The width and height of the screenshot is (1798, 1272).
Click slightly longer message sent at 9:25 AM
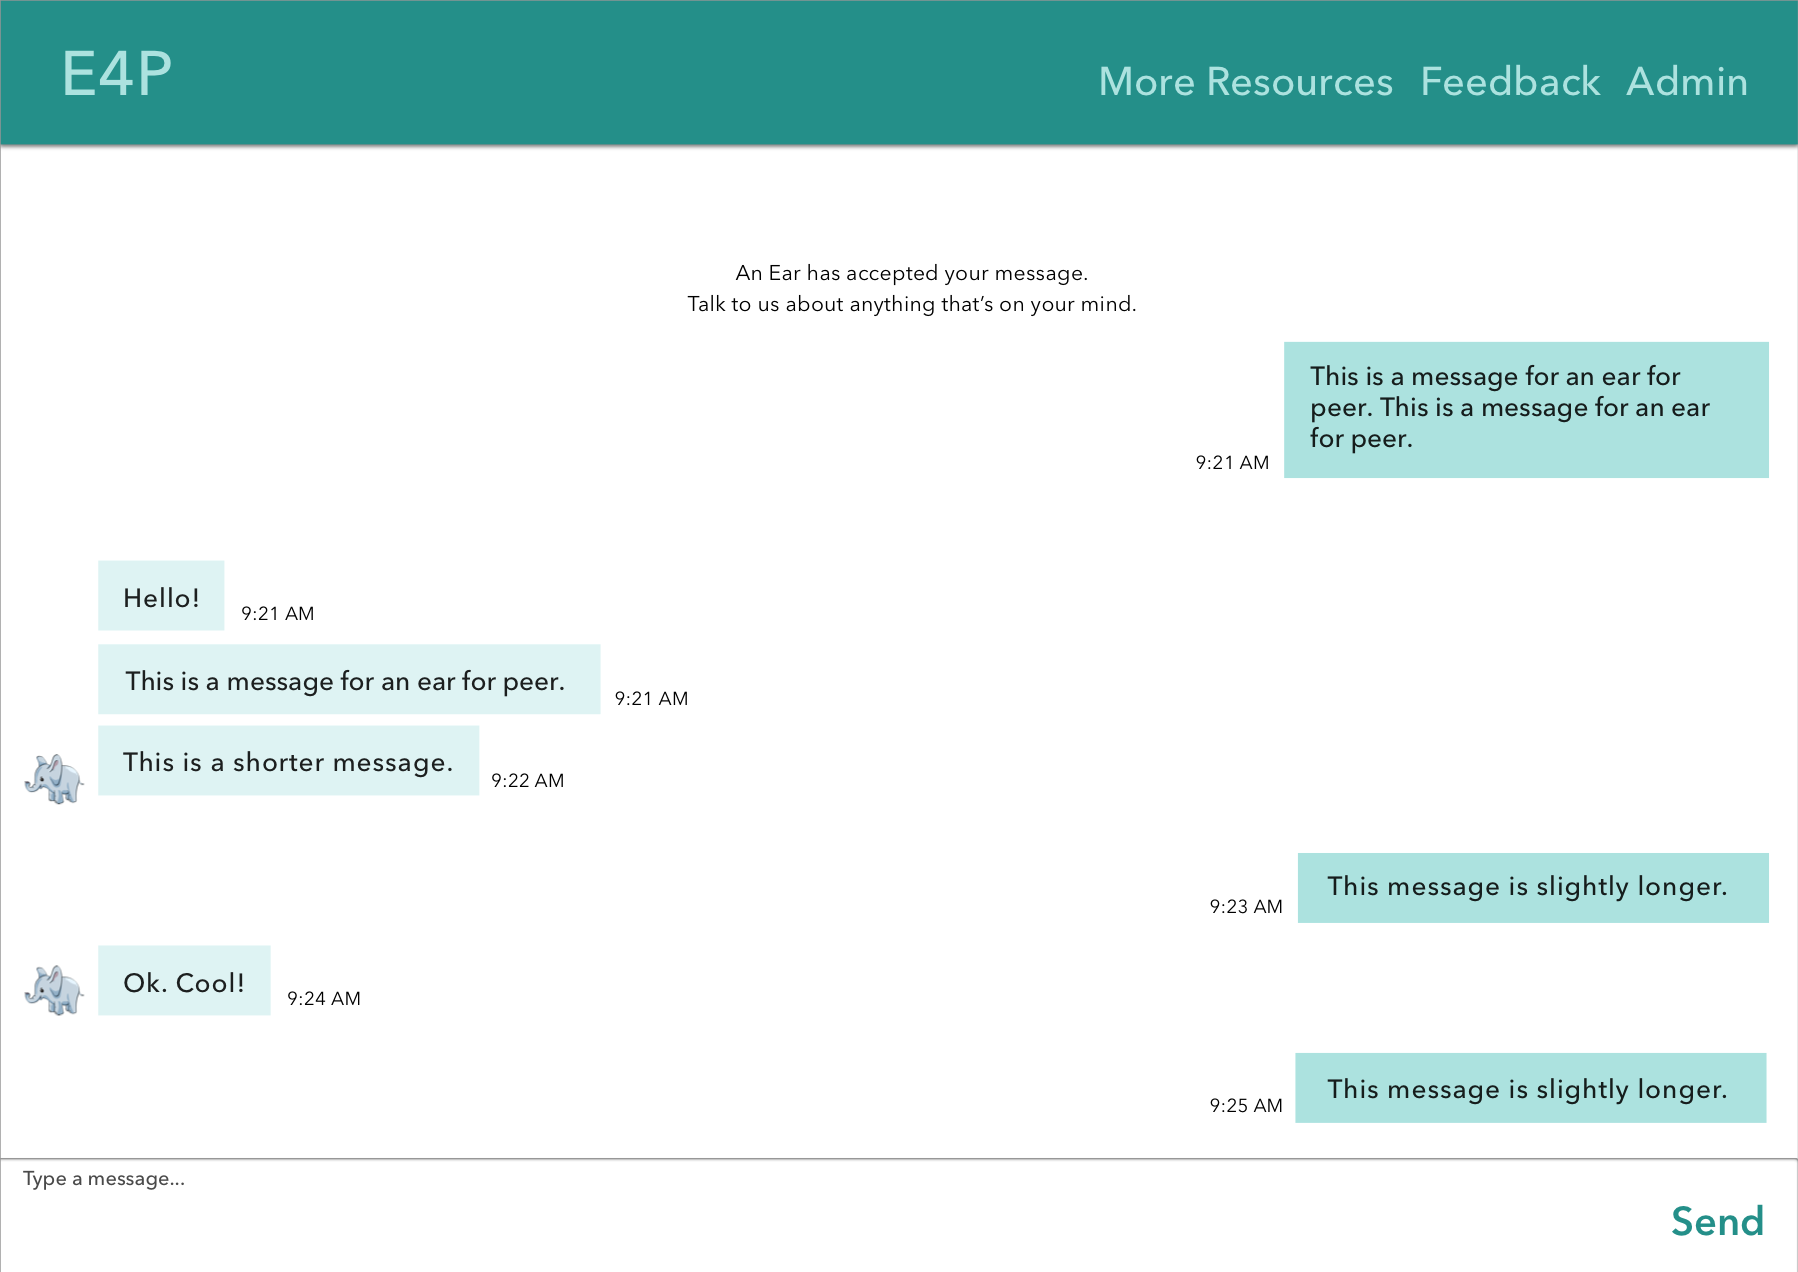(x=1531, y=1088)
